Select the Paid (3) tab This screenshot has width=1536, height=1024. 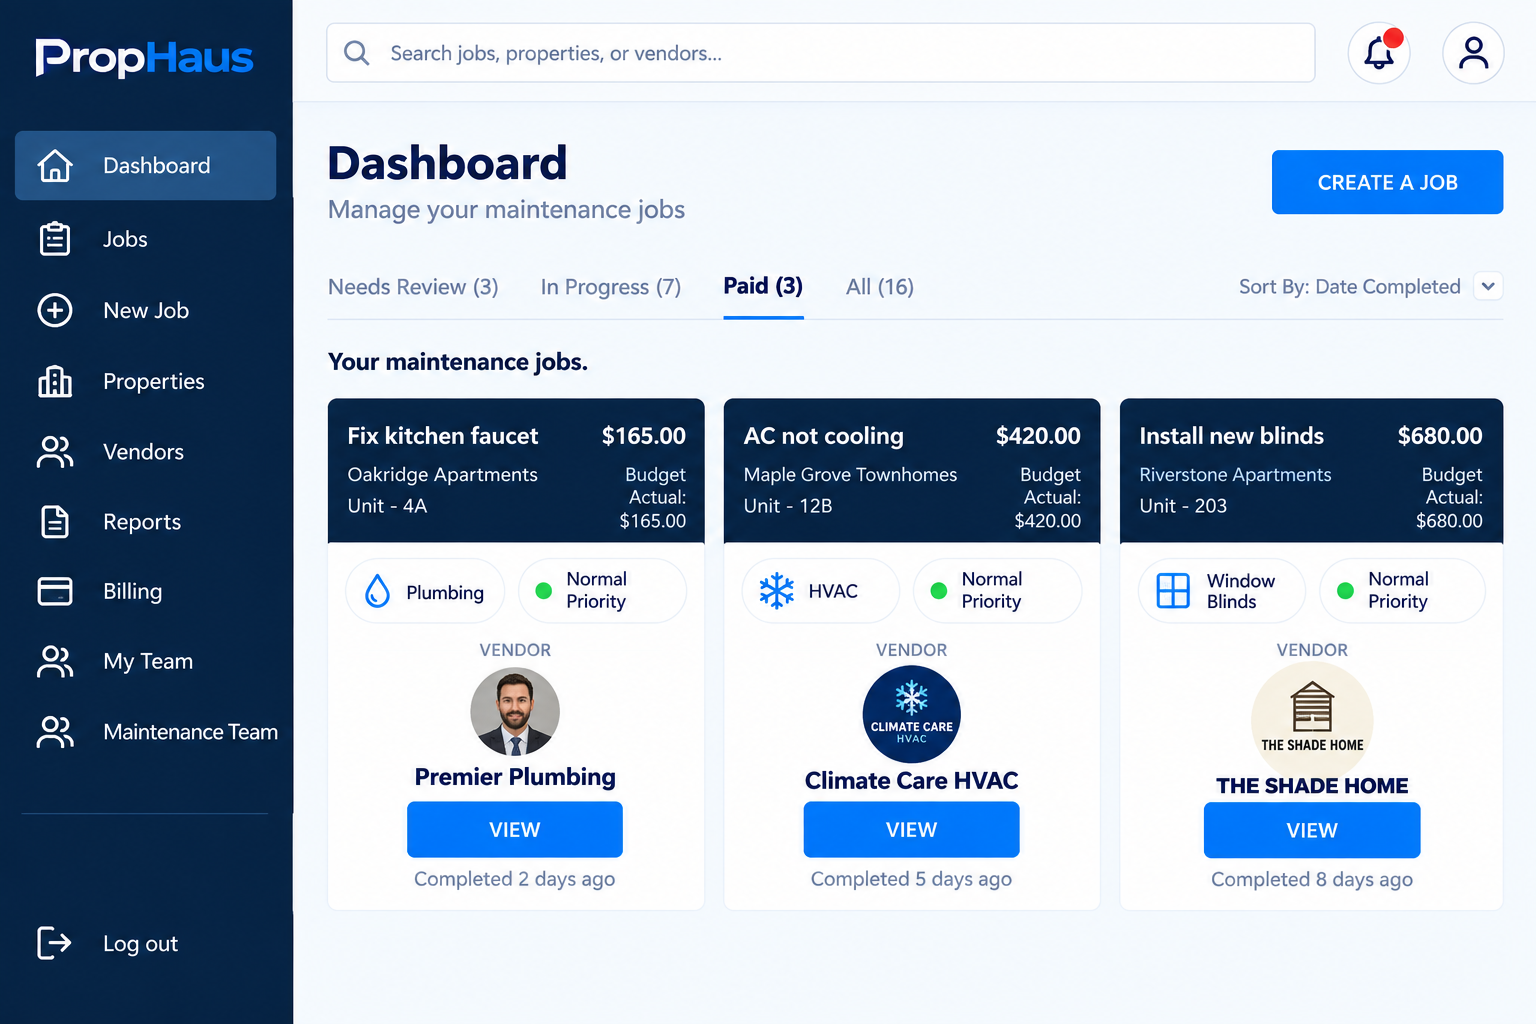[763, 286]
